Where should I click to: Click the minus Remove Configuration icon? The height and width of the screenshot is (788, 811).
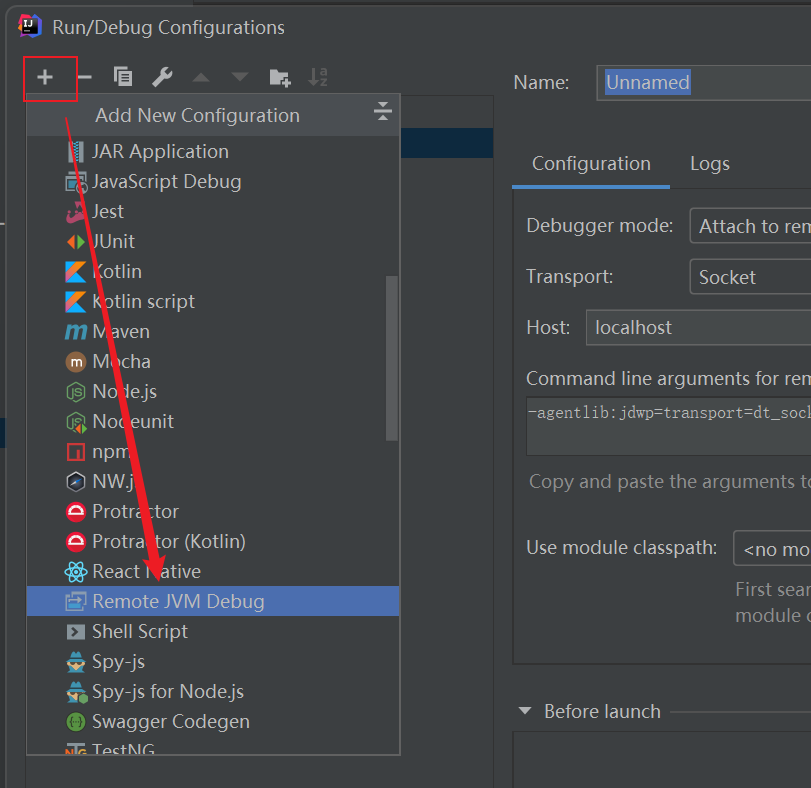click(x=84, y=78)
